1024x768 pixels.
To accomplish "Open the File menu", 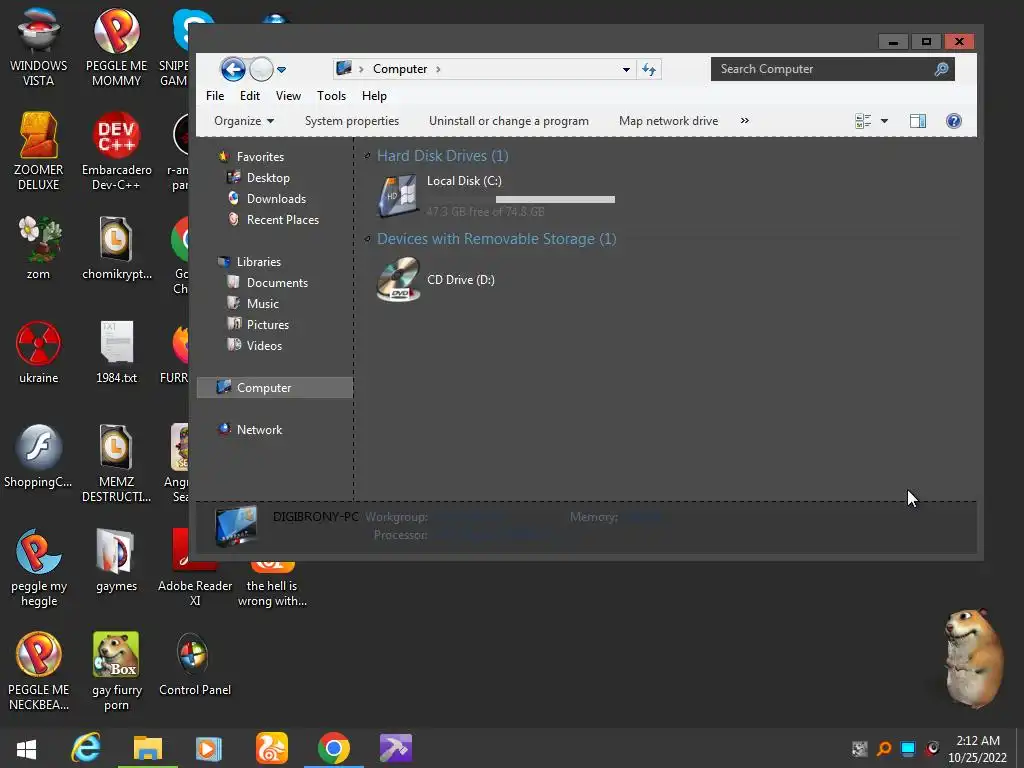I will pos(215,96).
